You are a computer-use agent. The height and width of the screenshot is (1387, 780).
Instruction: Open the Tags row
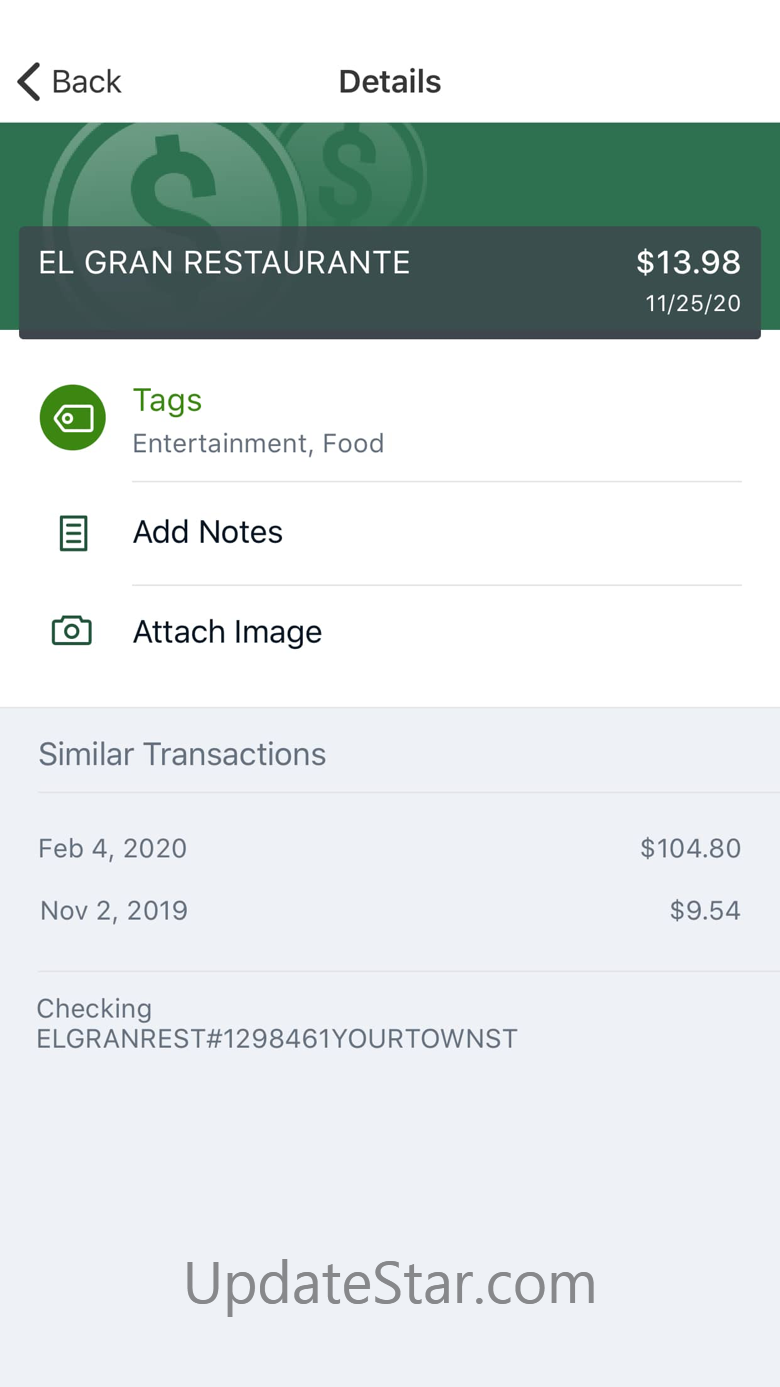tap(390, 420)
